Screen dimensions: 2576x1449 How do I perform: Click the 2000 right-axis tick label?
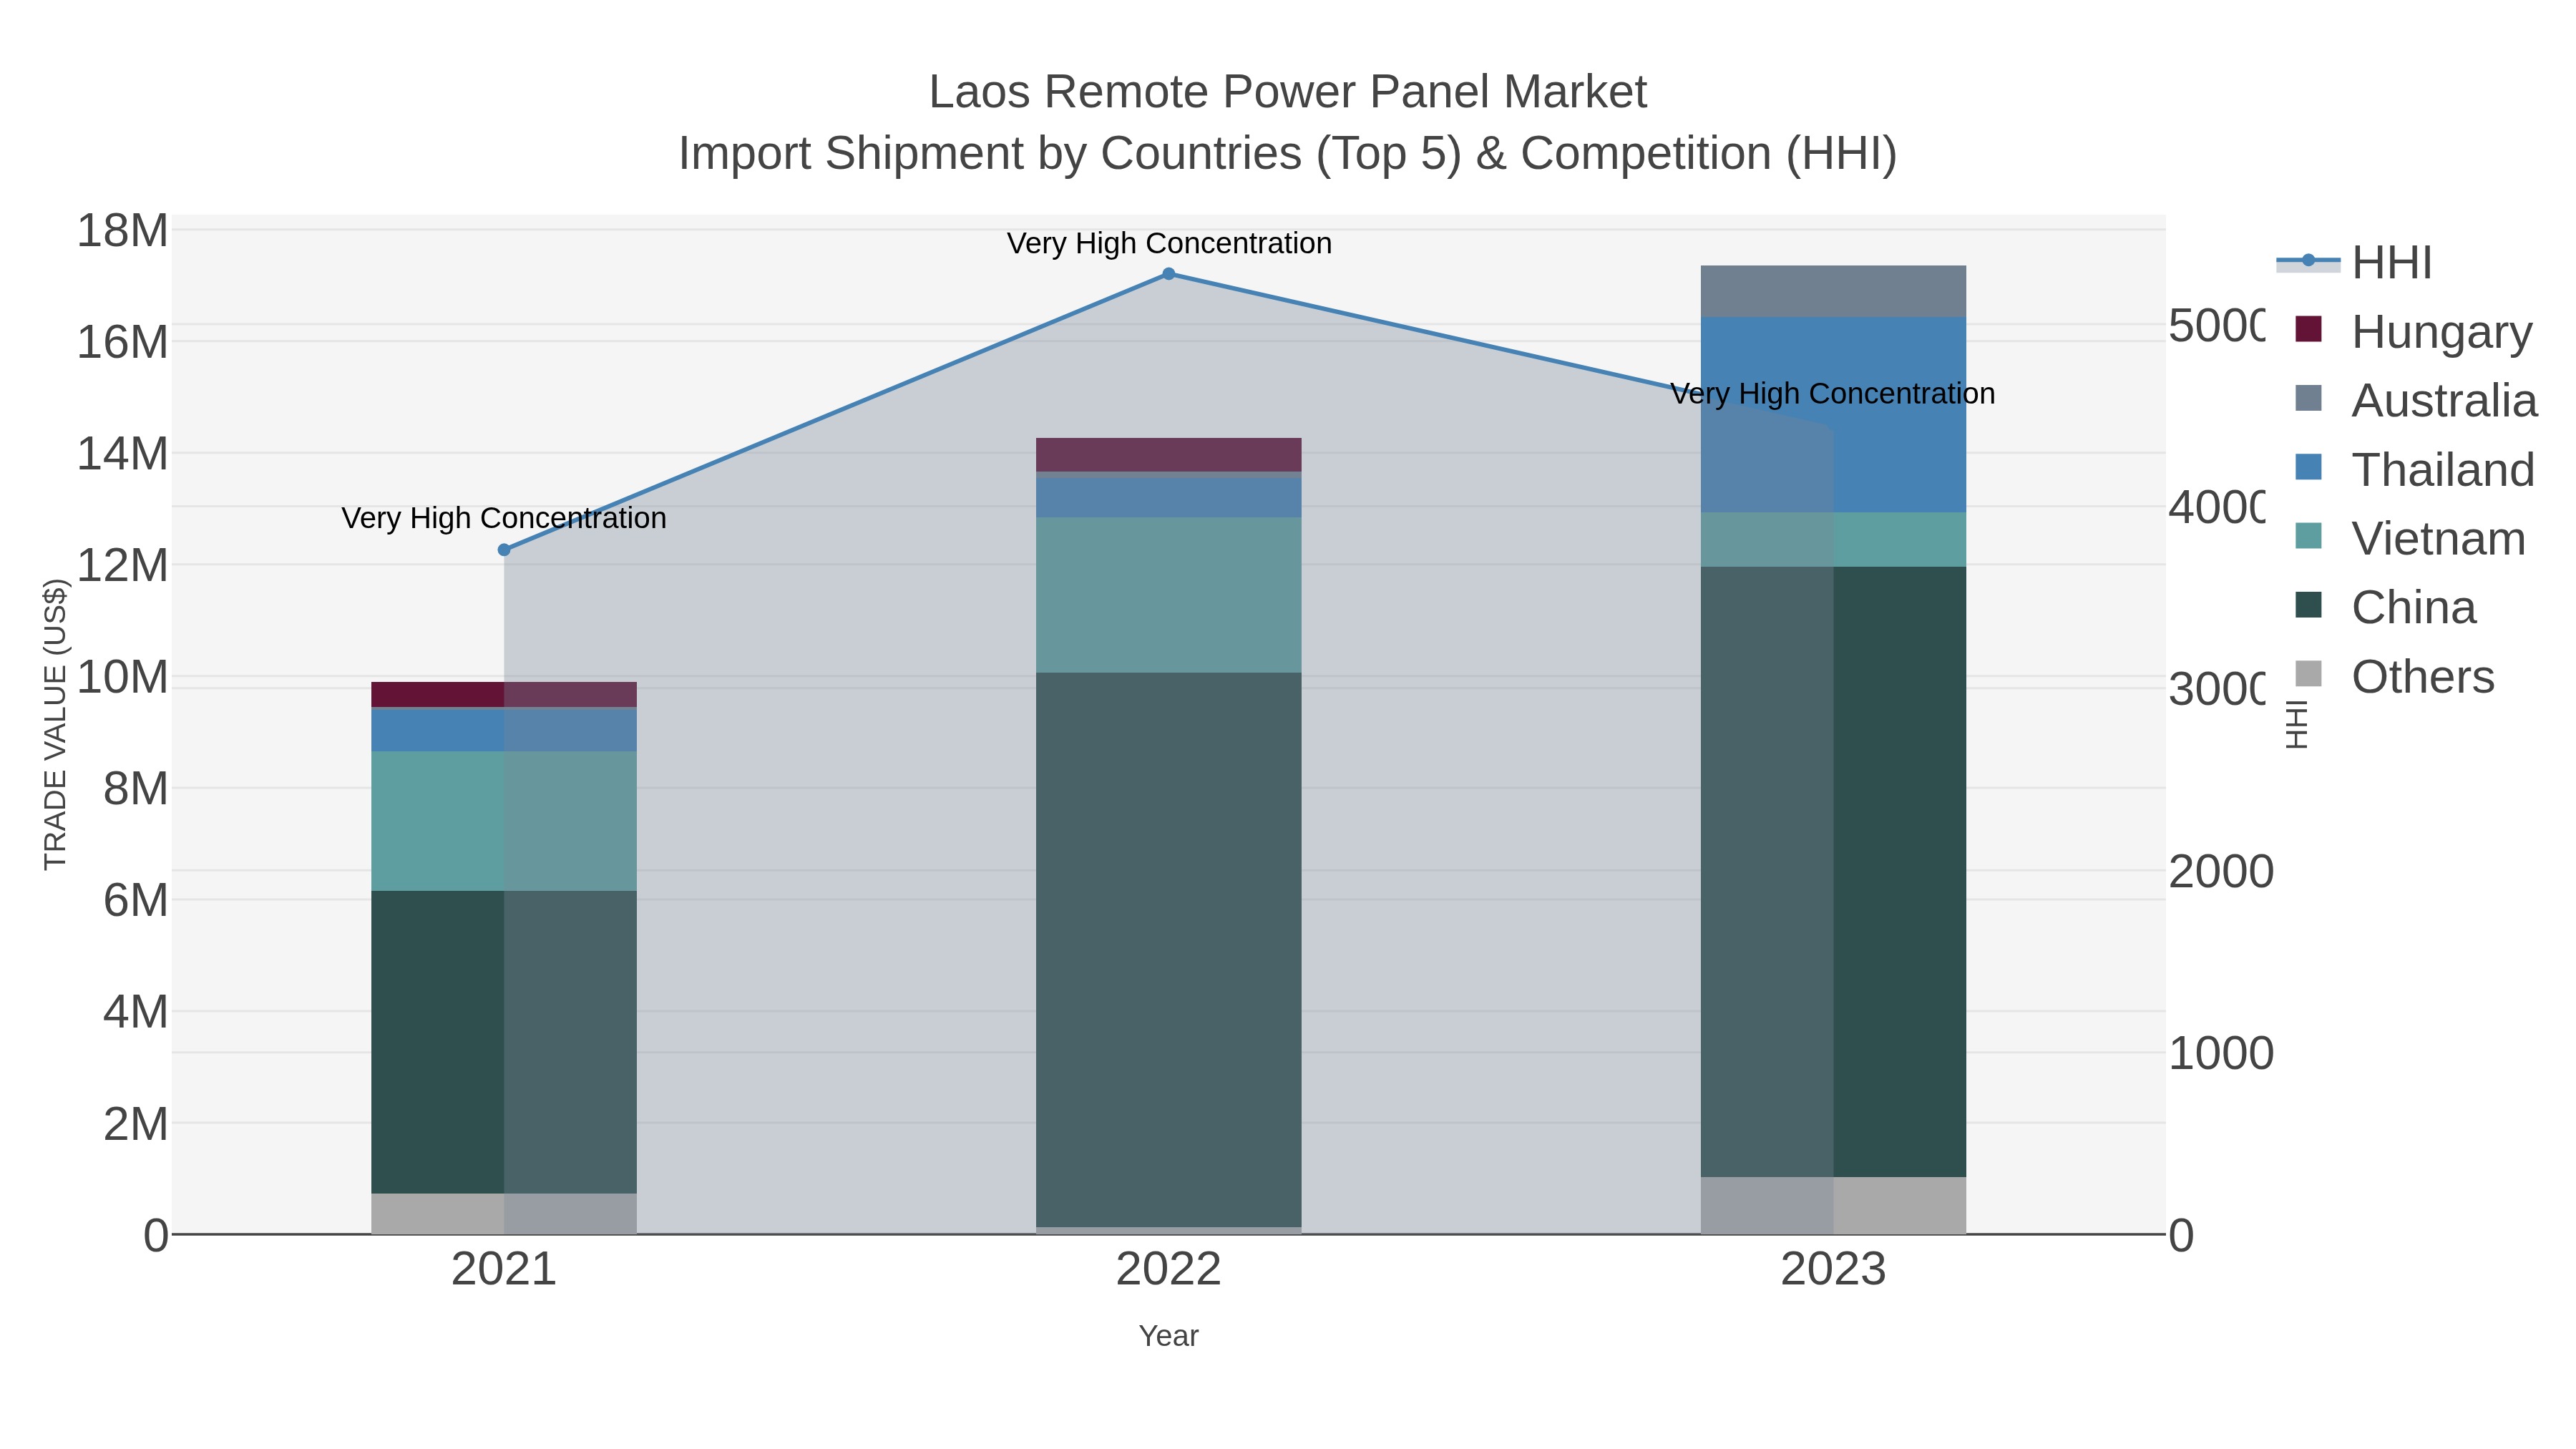point(2221,872)
